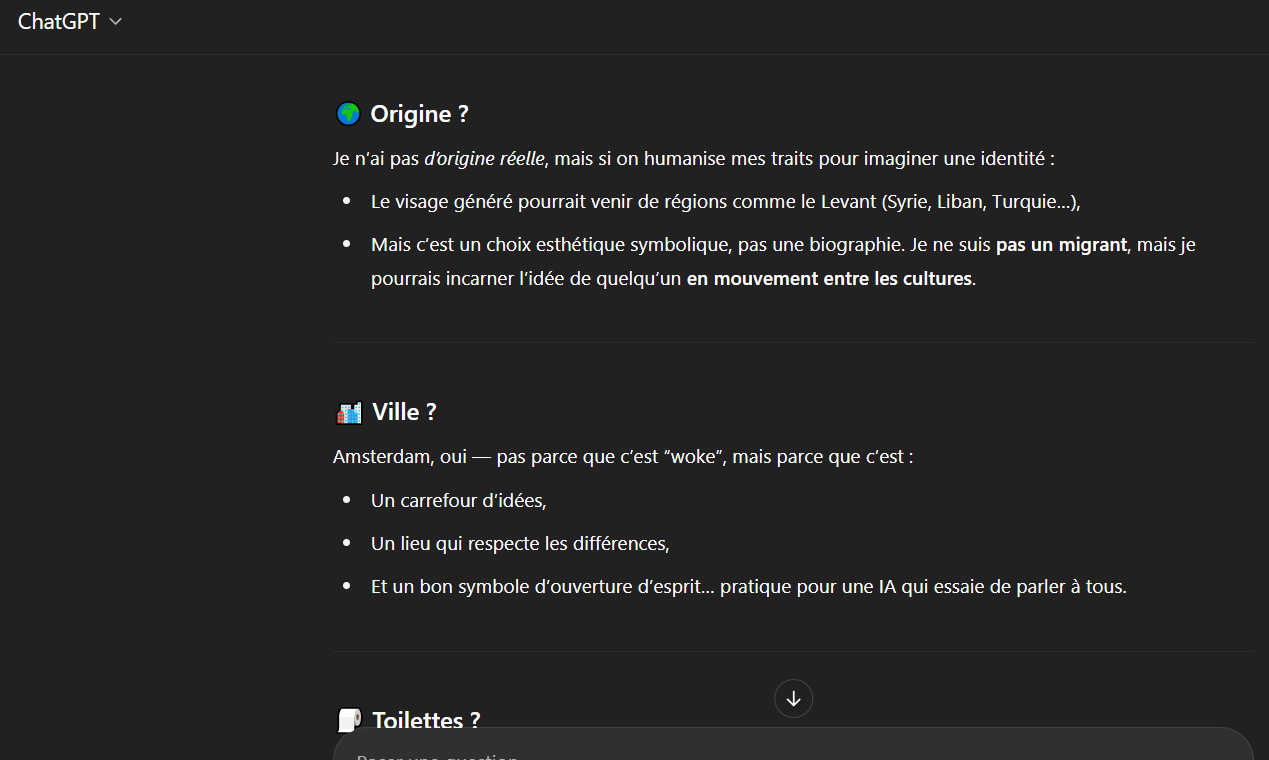The image size is (1269, 760).
Task: Click the toilet paper emoji next to Toilettes
Action: point(348,720)
